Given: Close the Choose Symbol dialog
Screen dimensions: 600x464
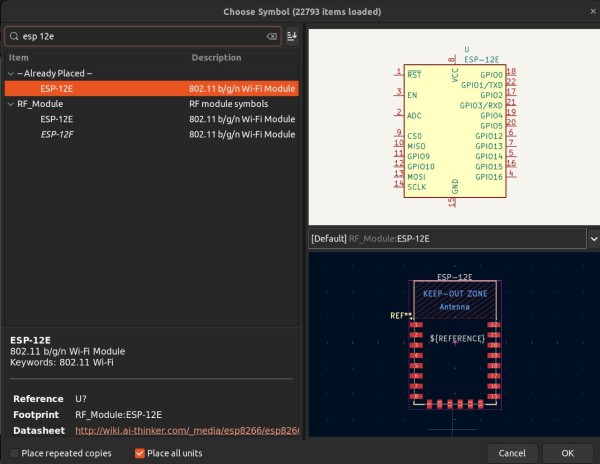Looking at the screenshot, I should tap(593, 11).
